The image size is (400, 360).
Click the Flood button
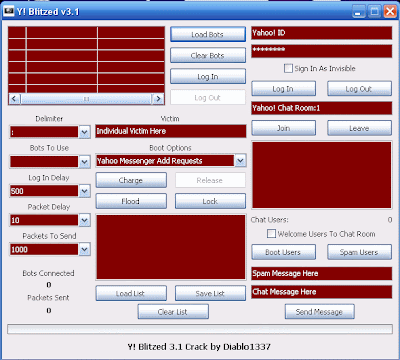[131, 201]
